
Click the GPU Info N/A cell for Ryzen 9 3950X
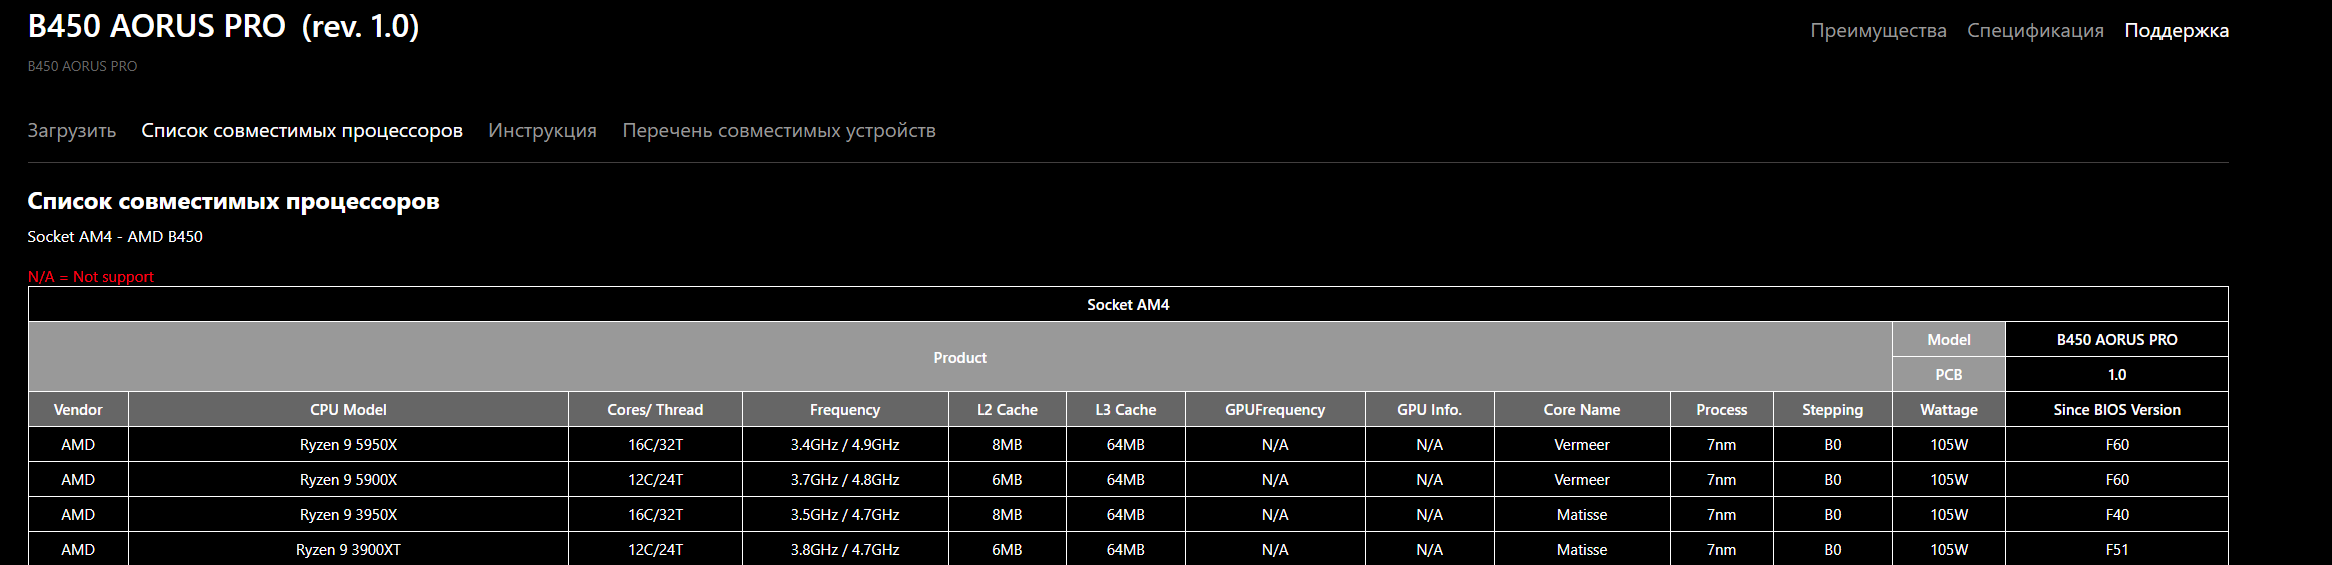(1429, 515)
